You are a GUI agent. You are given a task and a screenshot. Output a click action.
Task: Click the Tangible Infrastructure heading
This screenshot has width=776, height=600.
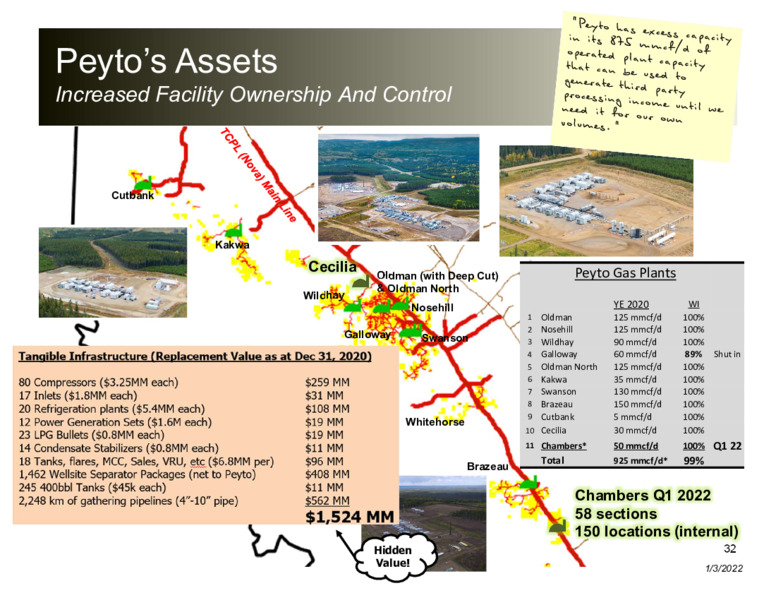pos(195,356)
